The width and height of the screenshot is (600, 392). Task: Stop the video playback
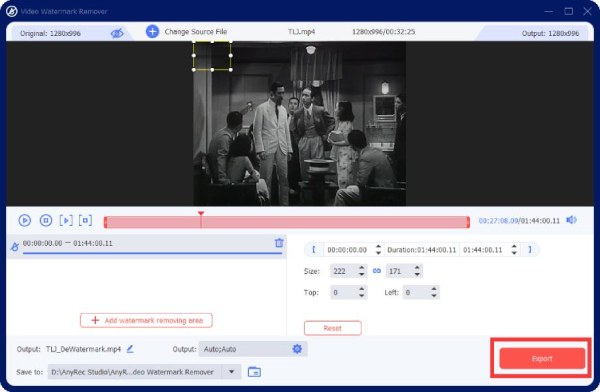[x=46, y=220]
